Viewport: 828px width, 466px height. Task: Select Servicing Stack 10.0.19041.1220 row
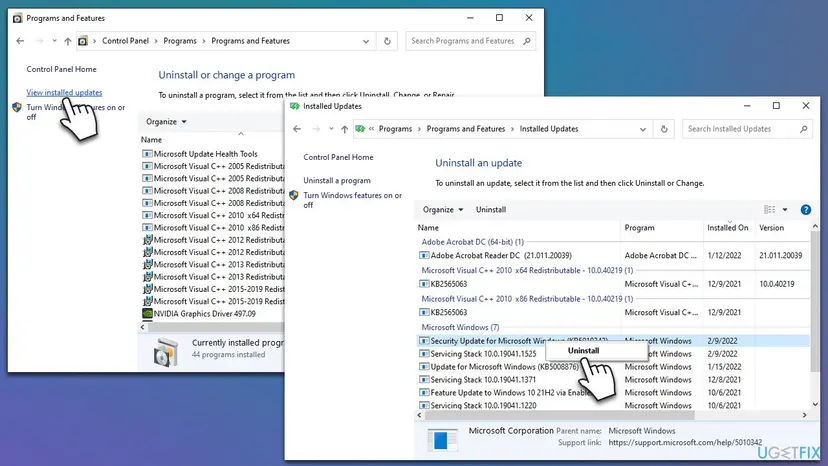click(x=613, y=405)
